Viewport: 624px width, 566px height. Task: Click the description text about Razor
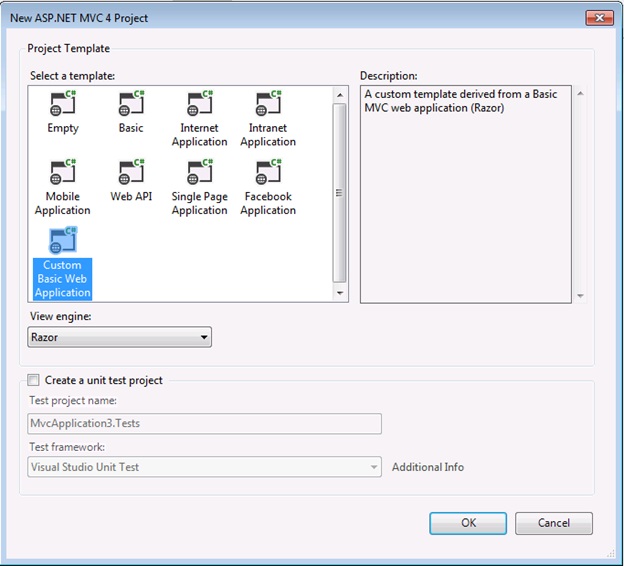tap(460, 101)
